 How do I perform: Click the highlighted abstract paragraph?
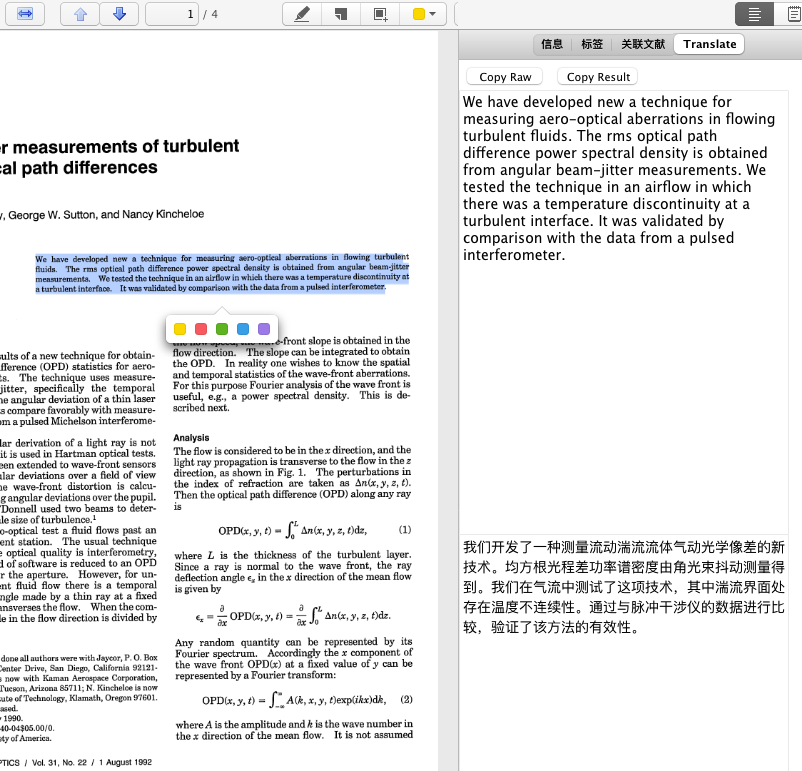(222, 273)
